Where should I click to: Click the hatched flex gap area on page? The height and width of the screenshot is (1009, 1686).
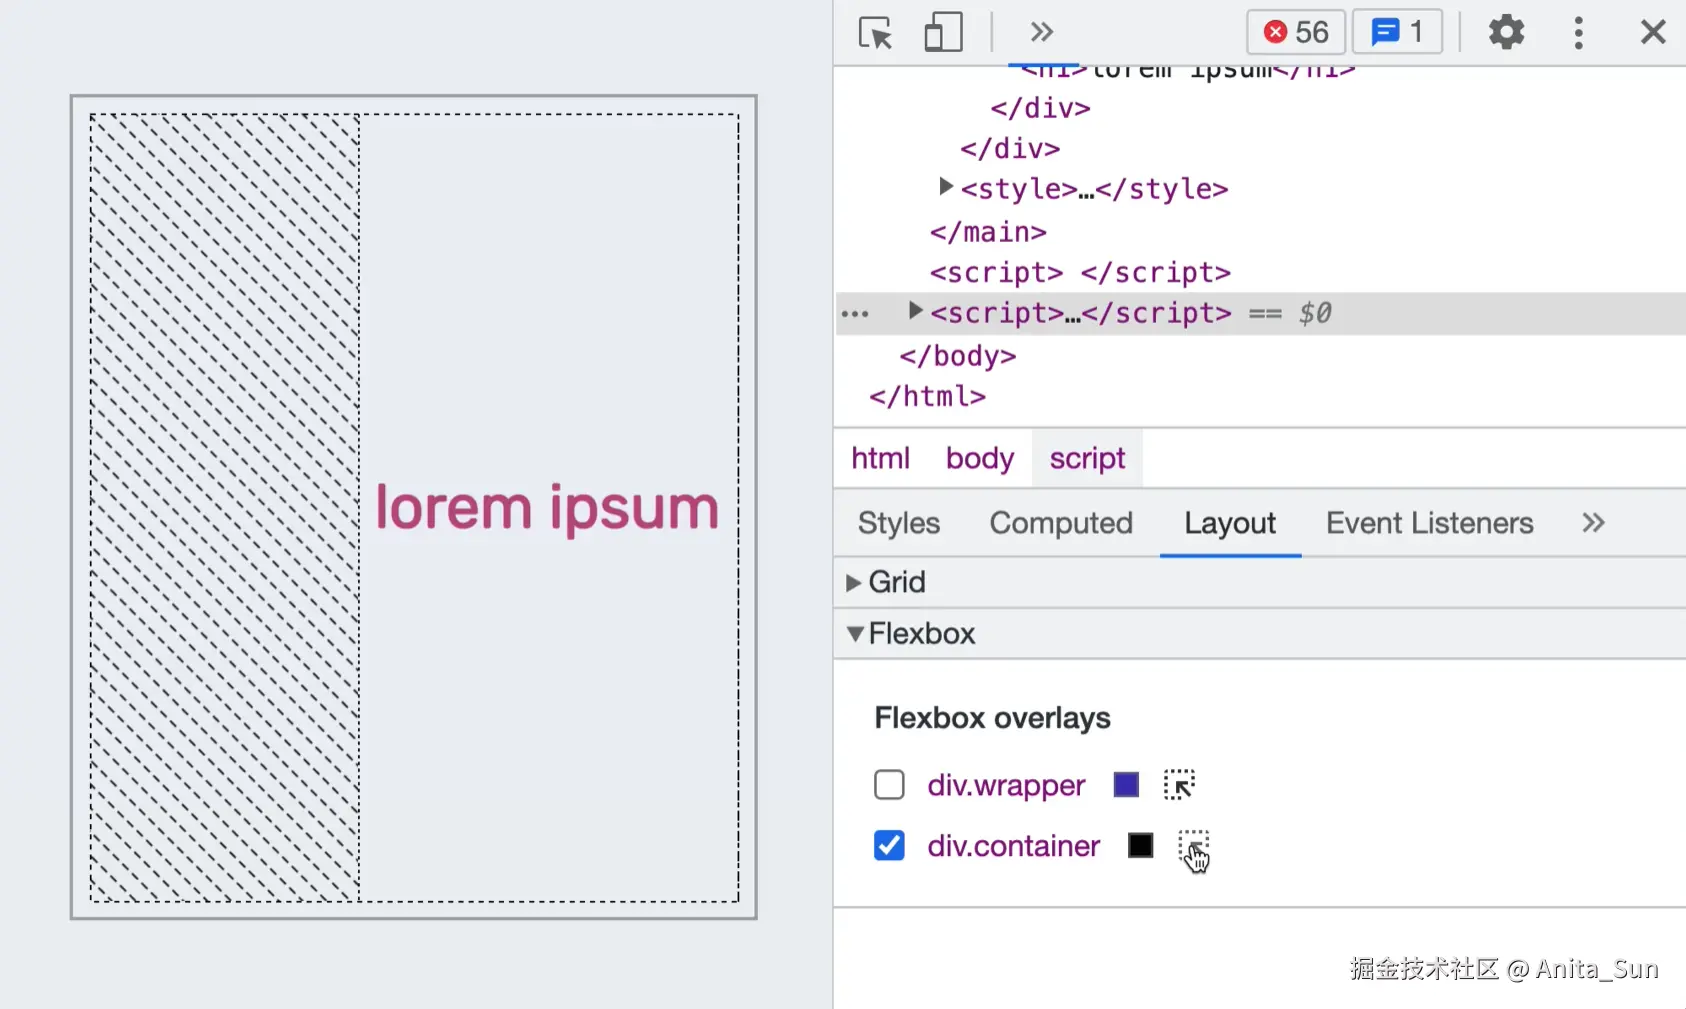pyautogui.click(x=225, y=507)
